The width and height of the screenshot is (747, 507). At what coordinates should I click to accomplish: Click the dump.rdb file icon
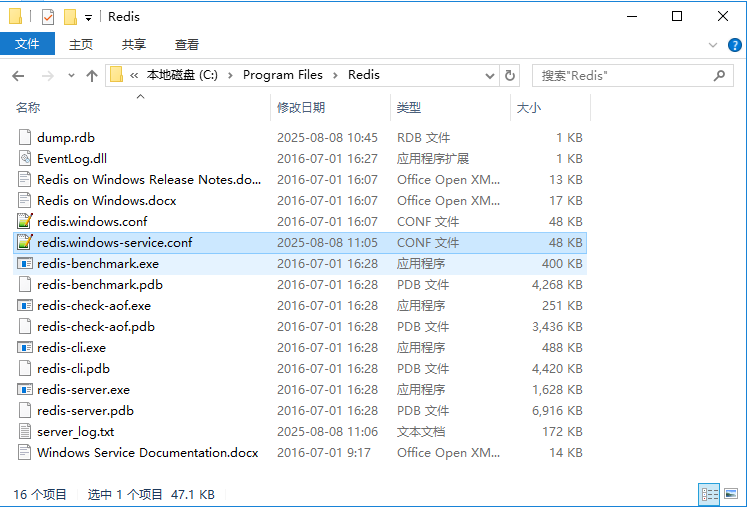[x=25, y=137]
